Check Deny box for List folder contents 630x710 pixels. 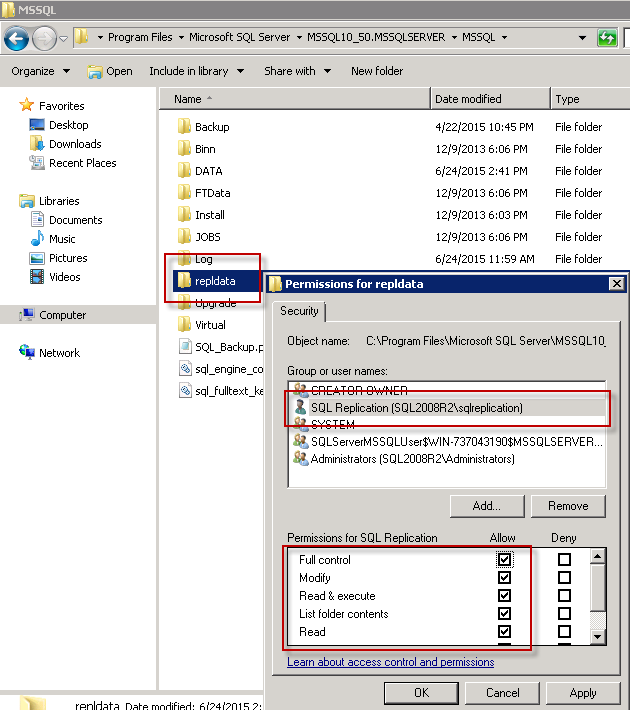[564, 614]
